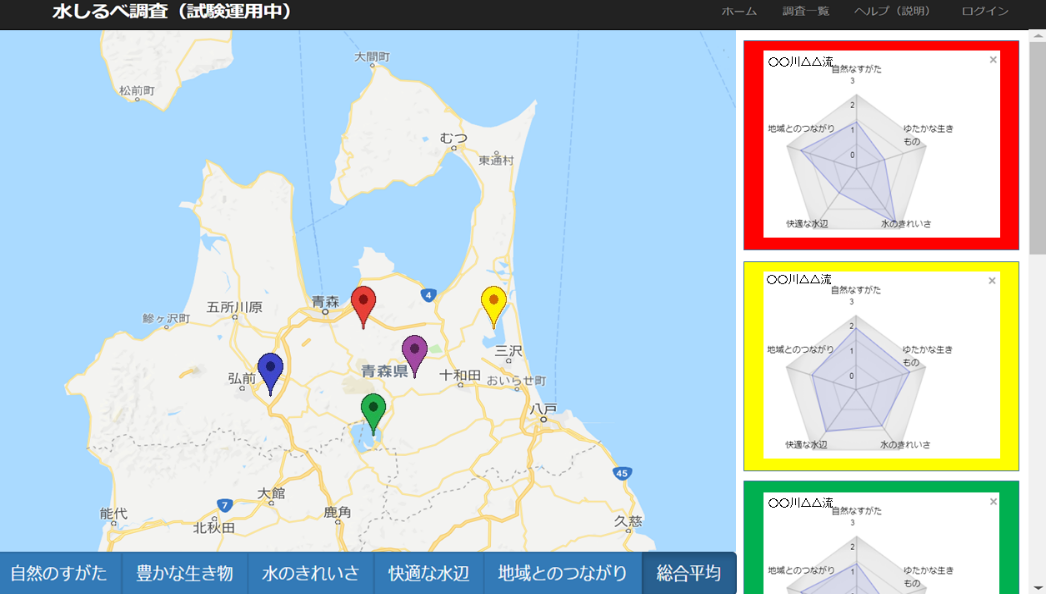The image size is (1046, 595).
Task: Switch to the 快適な水辺 tab
Action: (x=429, y=573)
